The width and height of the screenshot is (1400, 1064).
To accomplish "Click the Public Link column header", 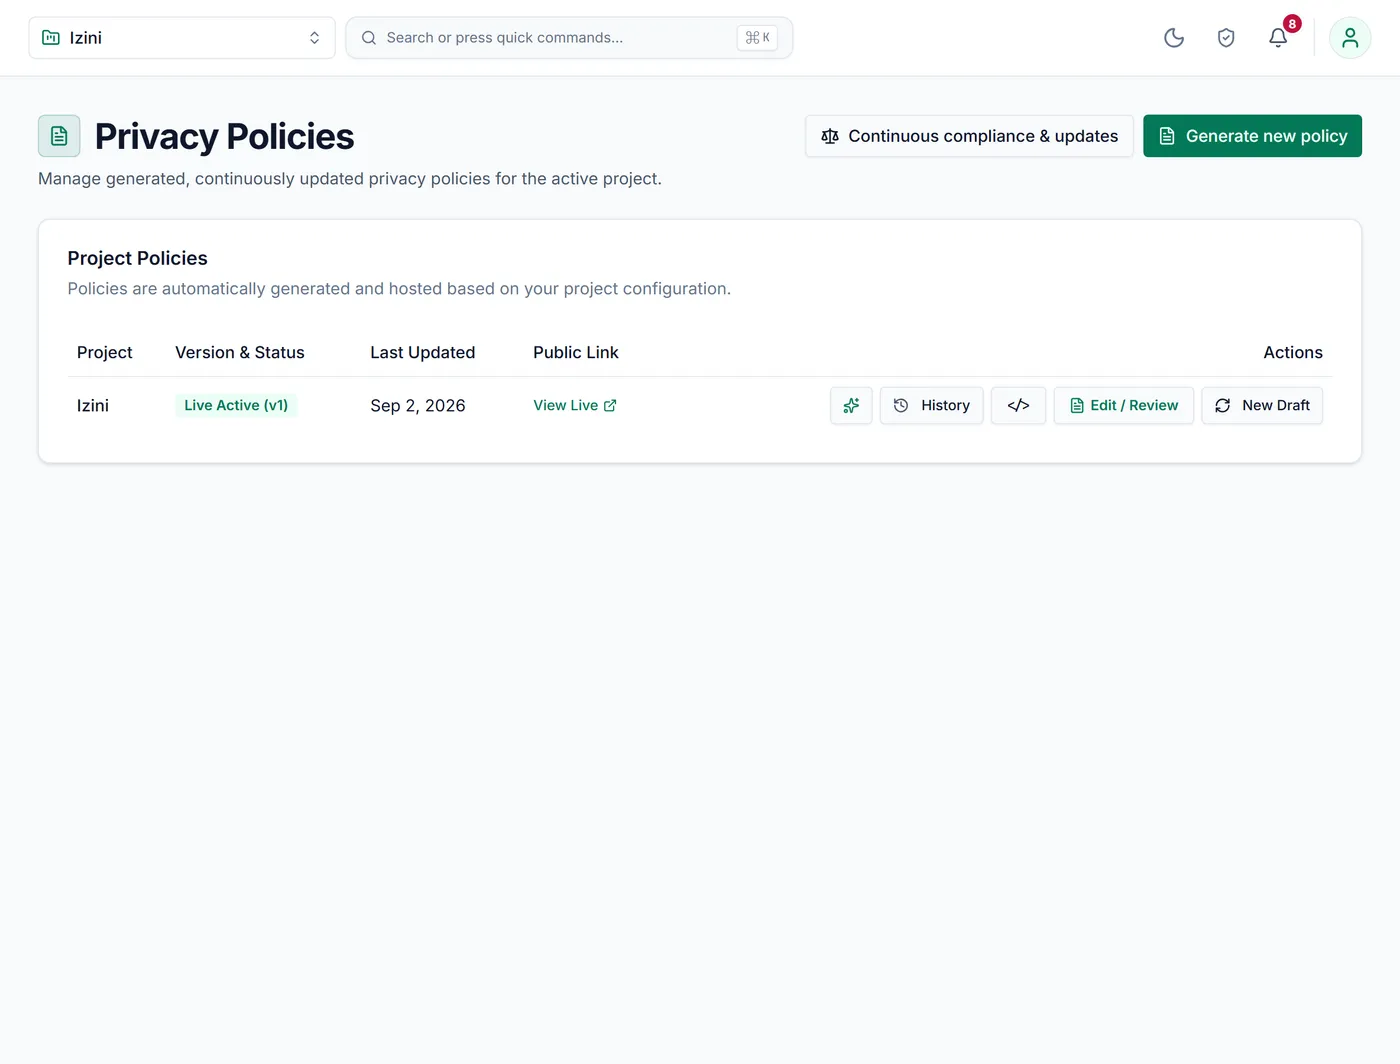I will (x=576, y=352).
